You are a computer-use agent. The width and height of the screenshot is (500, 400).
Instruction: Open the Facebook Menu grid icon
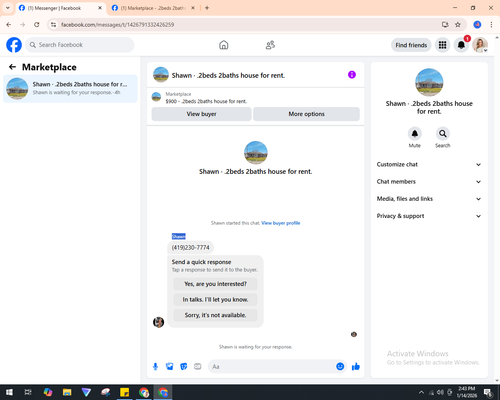click(x=442, y=45)
